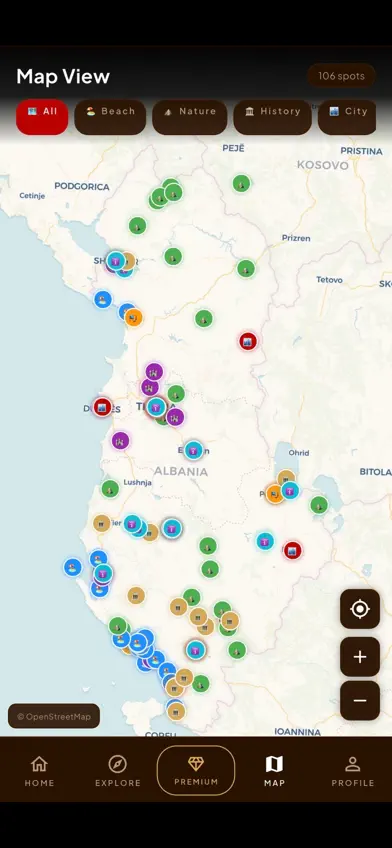Tap the purple marker south of Durrës
Viewport: 392px width, 848px height.
(121, 441)
